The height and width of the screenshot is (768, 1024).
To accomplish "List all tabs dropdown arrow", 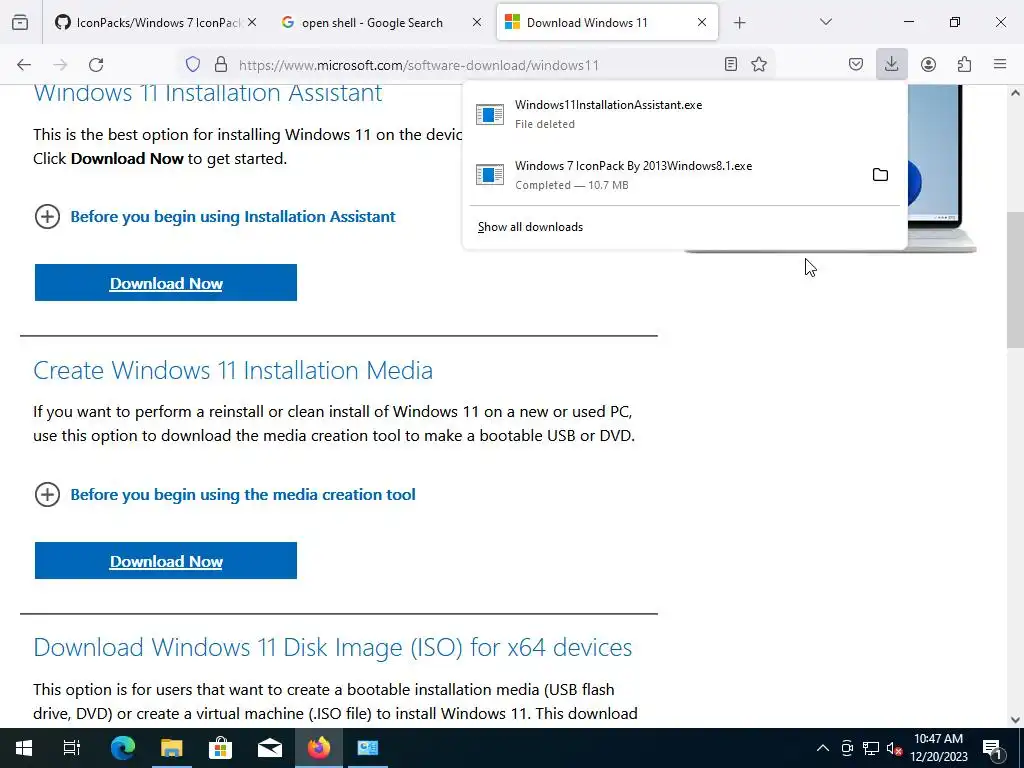I will point(825,23).
